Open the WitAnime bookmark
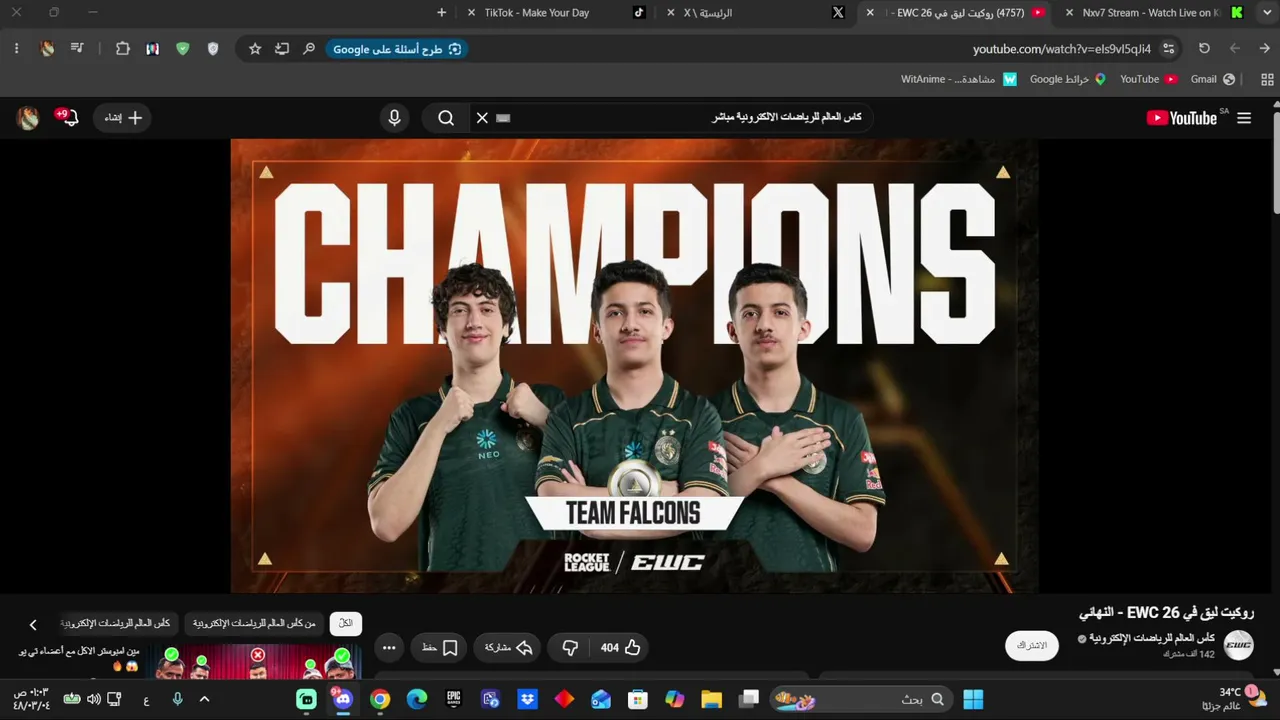Screen dimensions: 1280x720 958,79
